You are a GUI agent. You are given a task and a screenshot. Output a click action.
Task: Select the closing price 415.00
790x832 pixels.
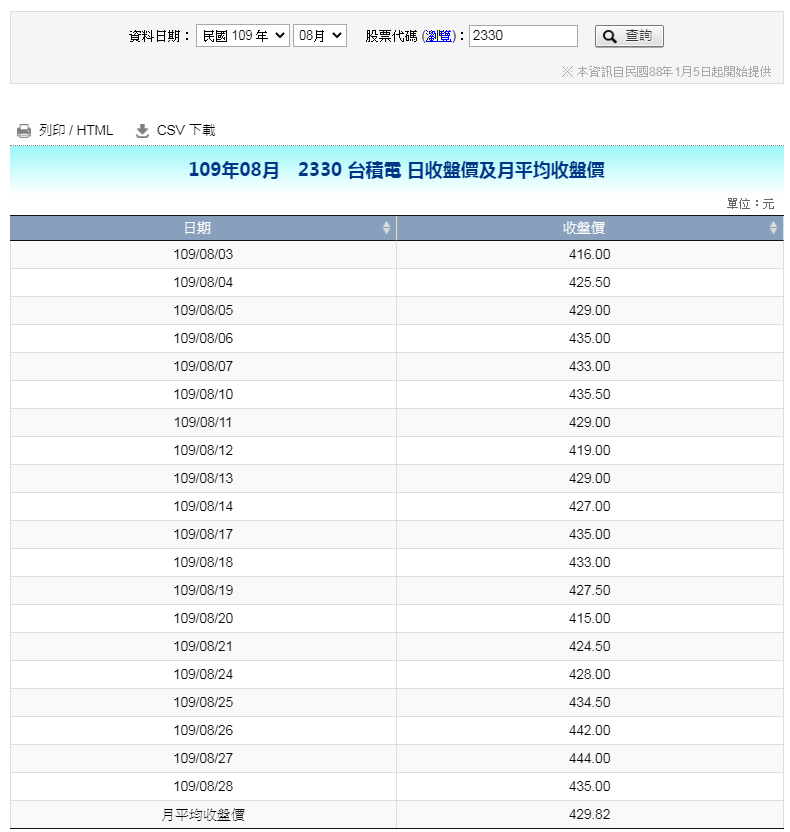coord(589,619)
